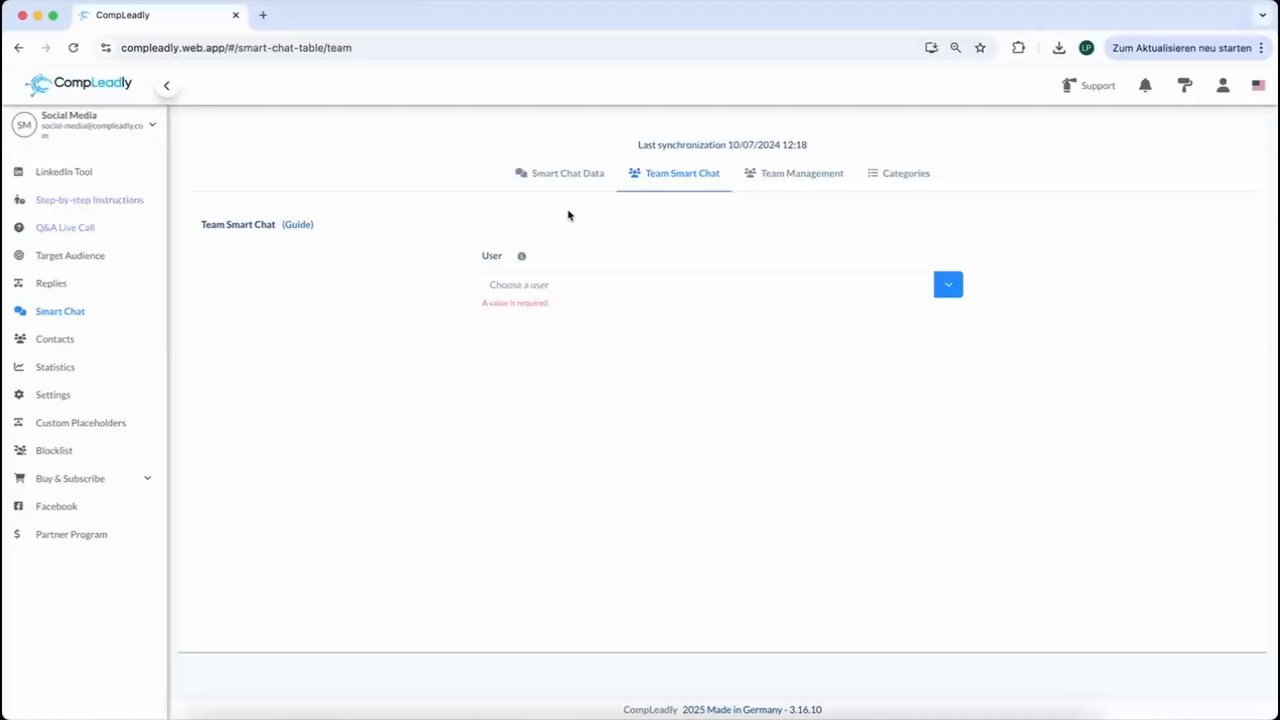Open the Settings gear icon in the sidebar
Screen dimensions: 1280x720
coord(18,395)
